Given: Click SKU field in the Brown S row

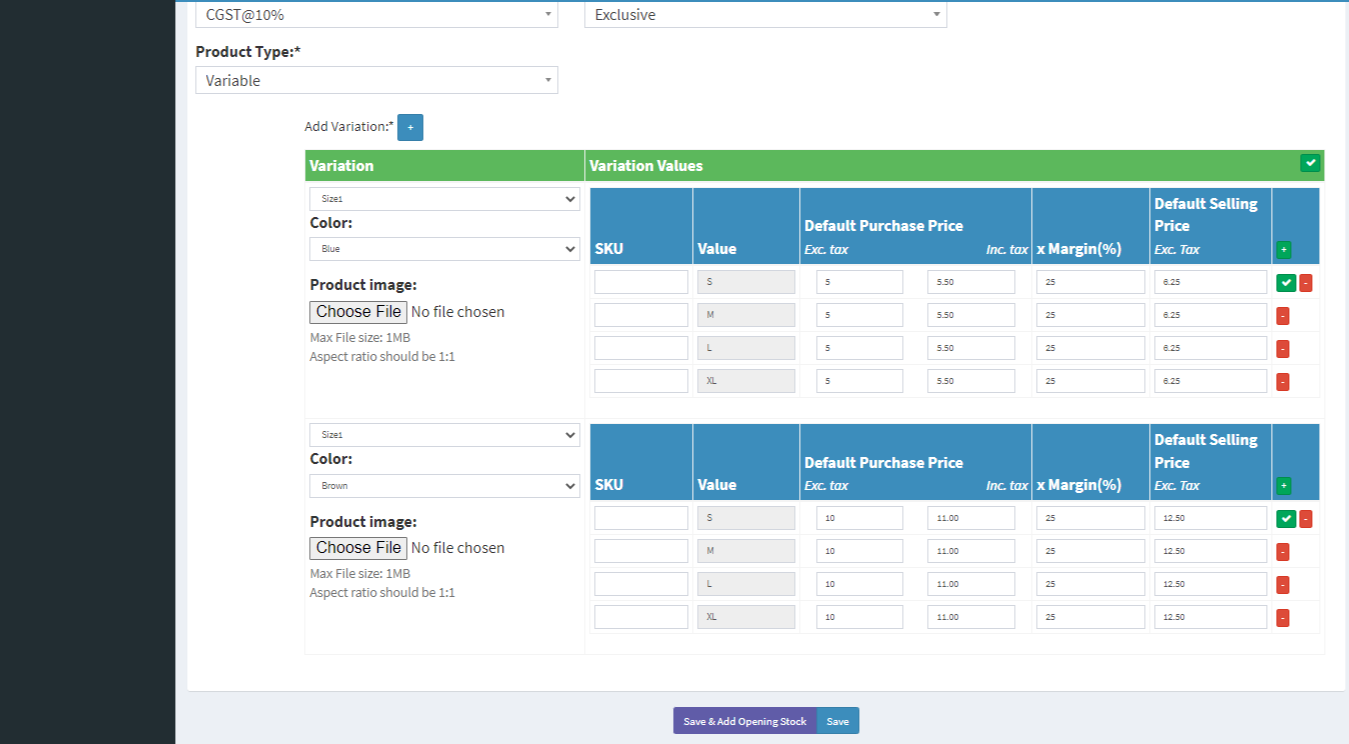Looking at the screenshot, I should (x=641, y=518).
